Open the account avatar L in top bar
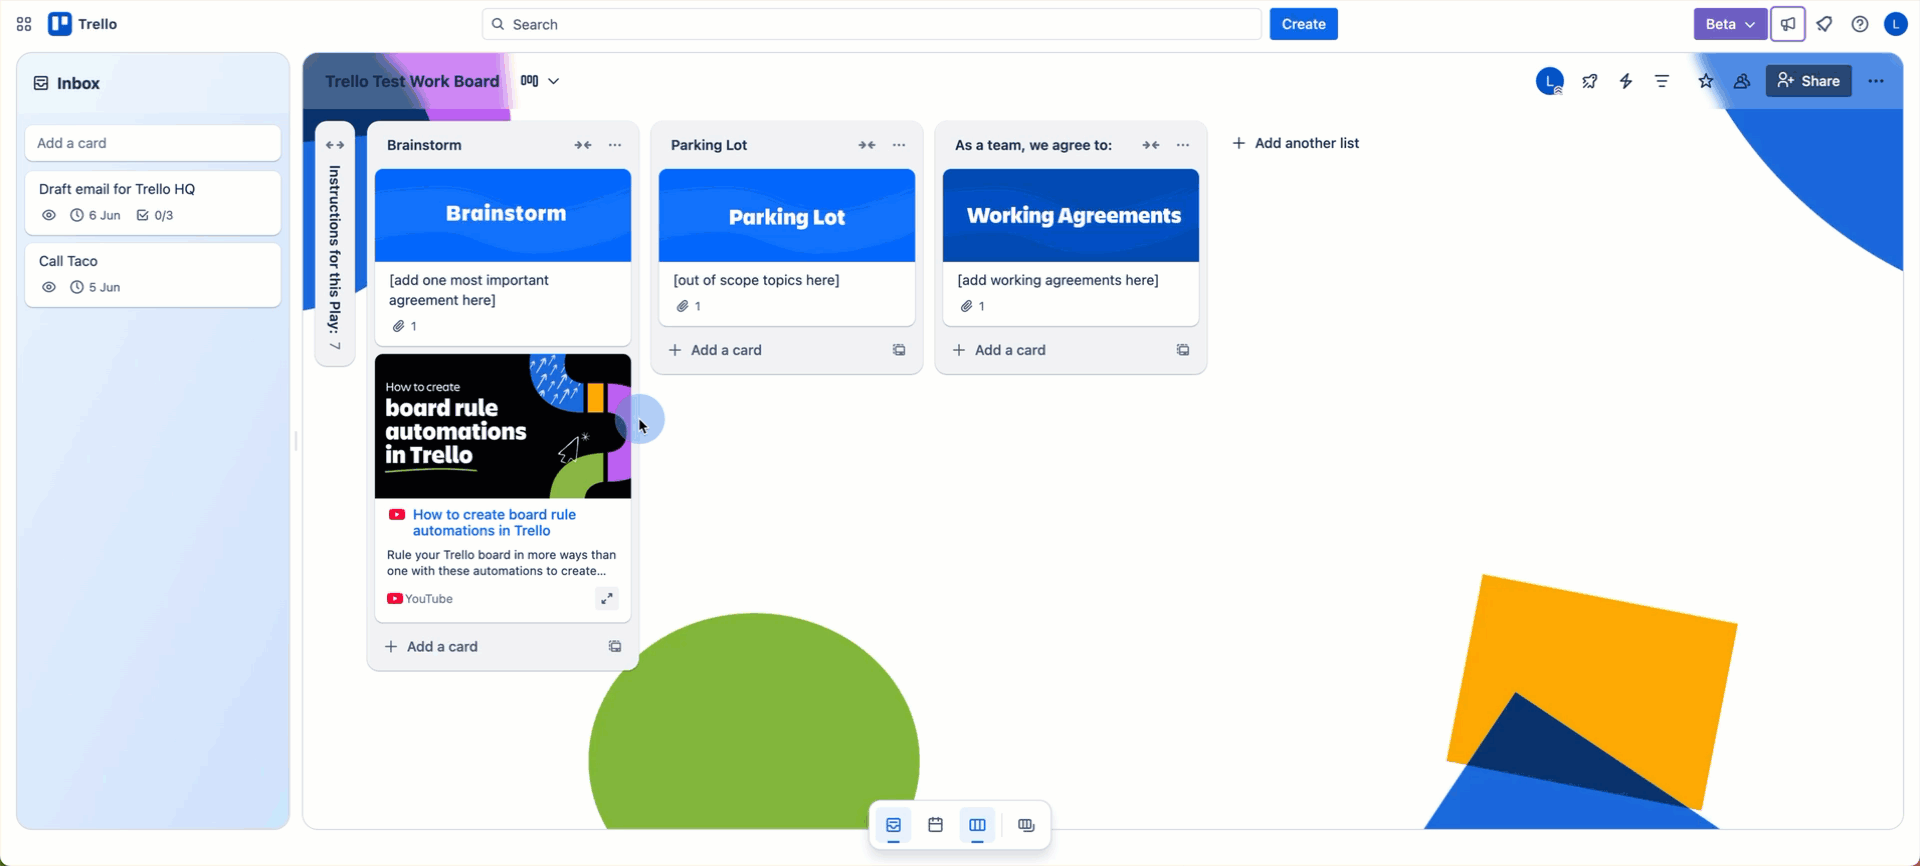The image size is (1920, 866). pos(1895,24)
